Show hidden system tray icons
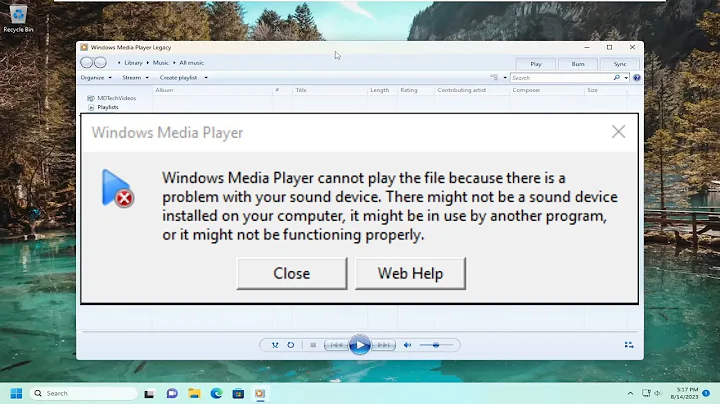Viewport: 720px width, 404px height. [x=630, y=393]
